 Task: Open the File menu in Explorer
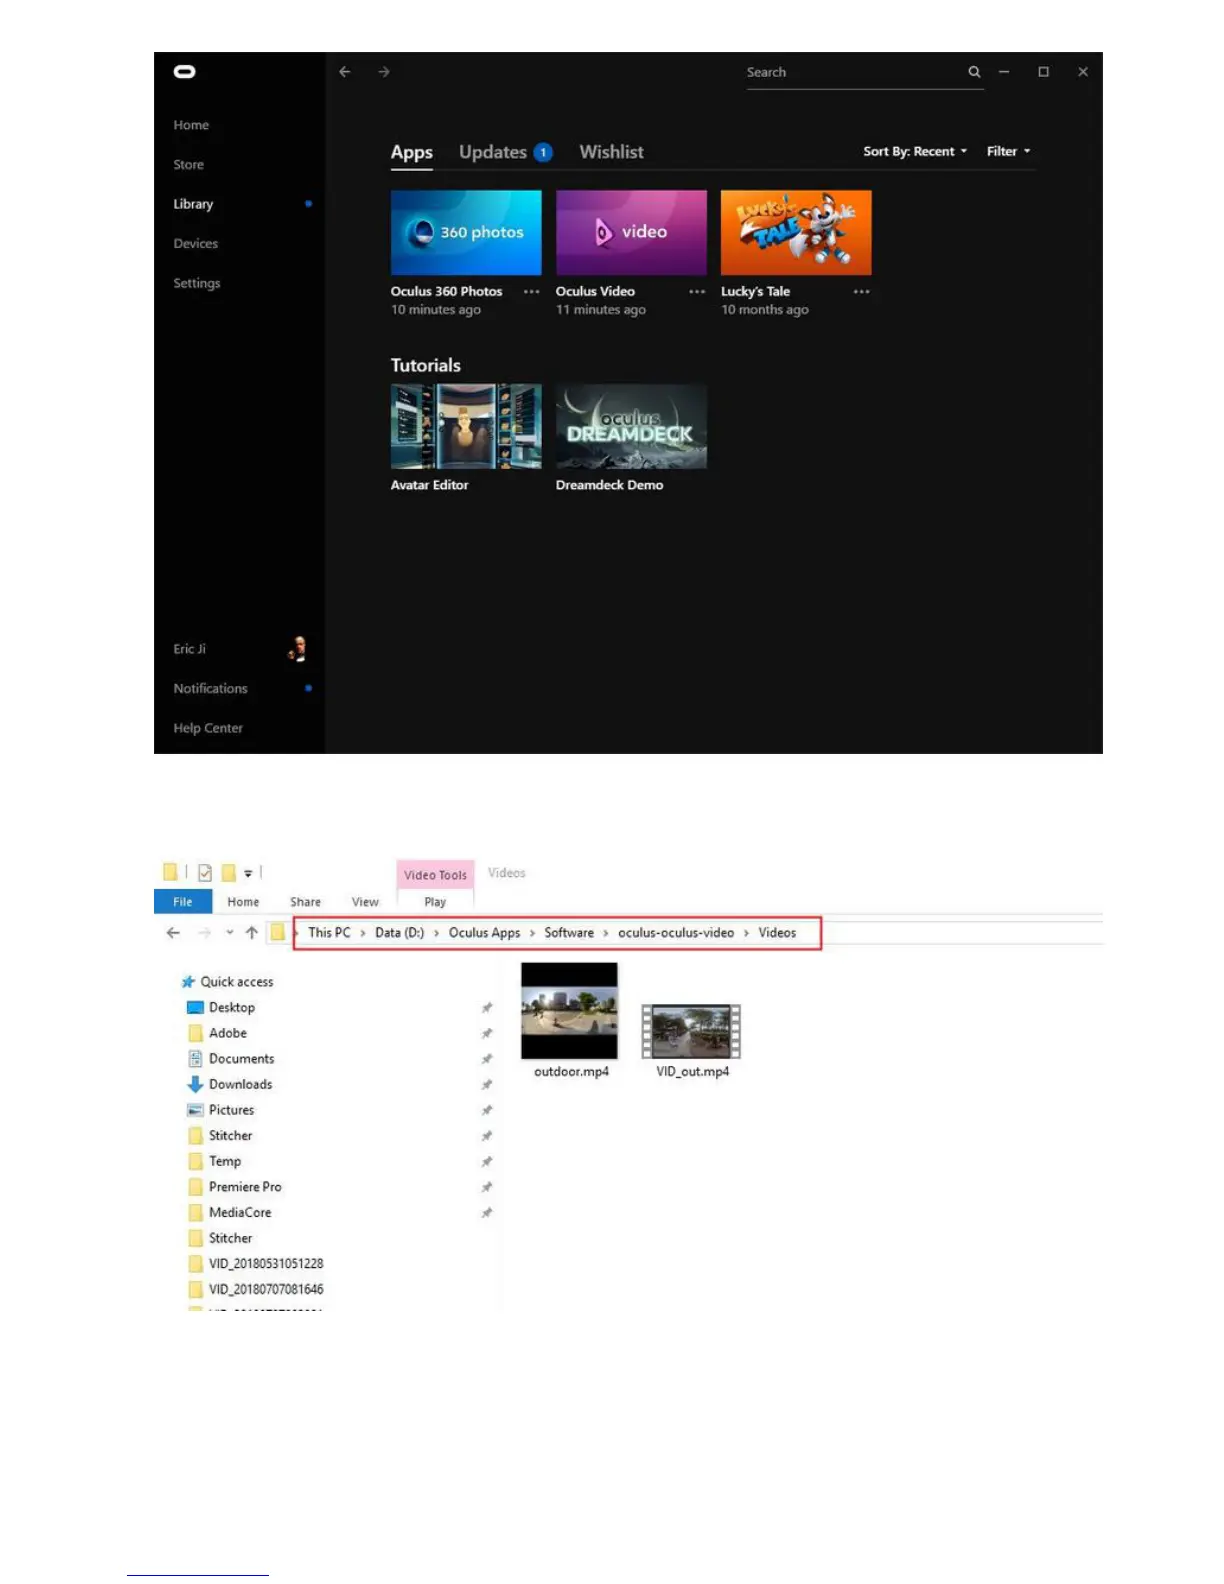tap(183, 902)
